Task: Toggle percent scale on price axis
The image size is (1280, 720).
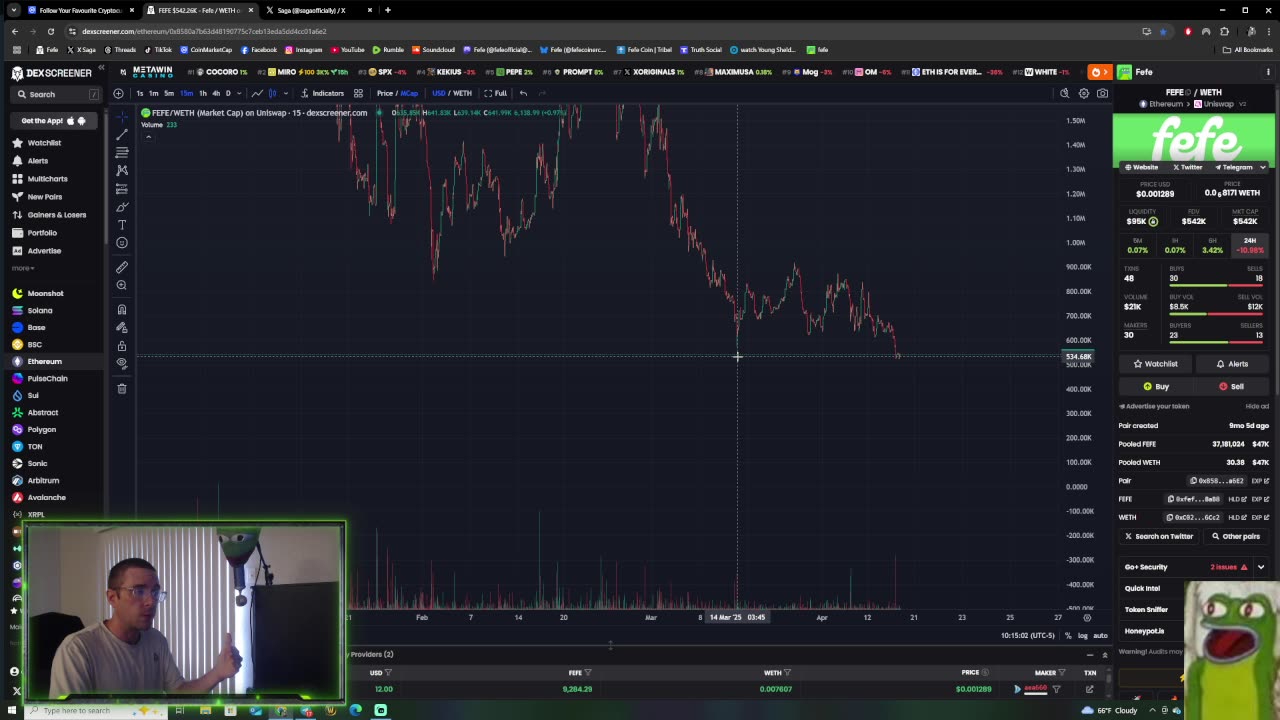Action: [x=1068, y=635]
